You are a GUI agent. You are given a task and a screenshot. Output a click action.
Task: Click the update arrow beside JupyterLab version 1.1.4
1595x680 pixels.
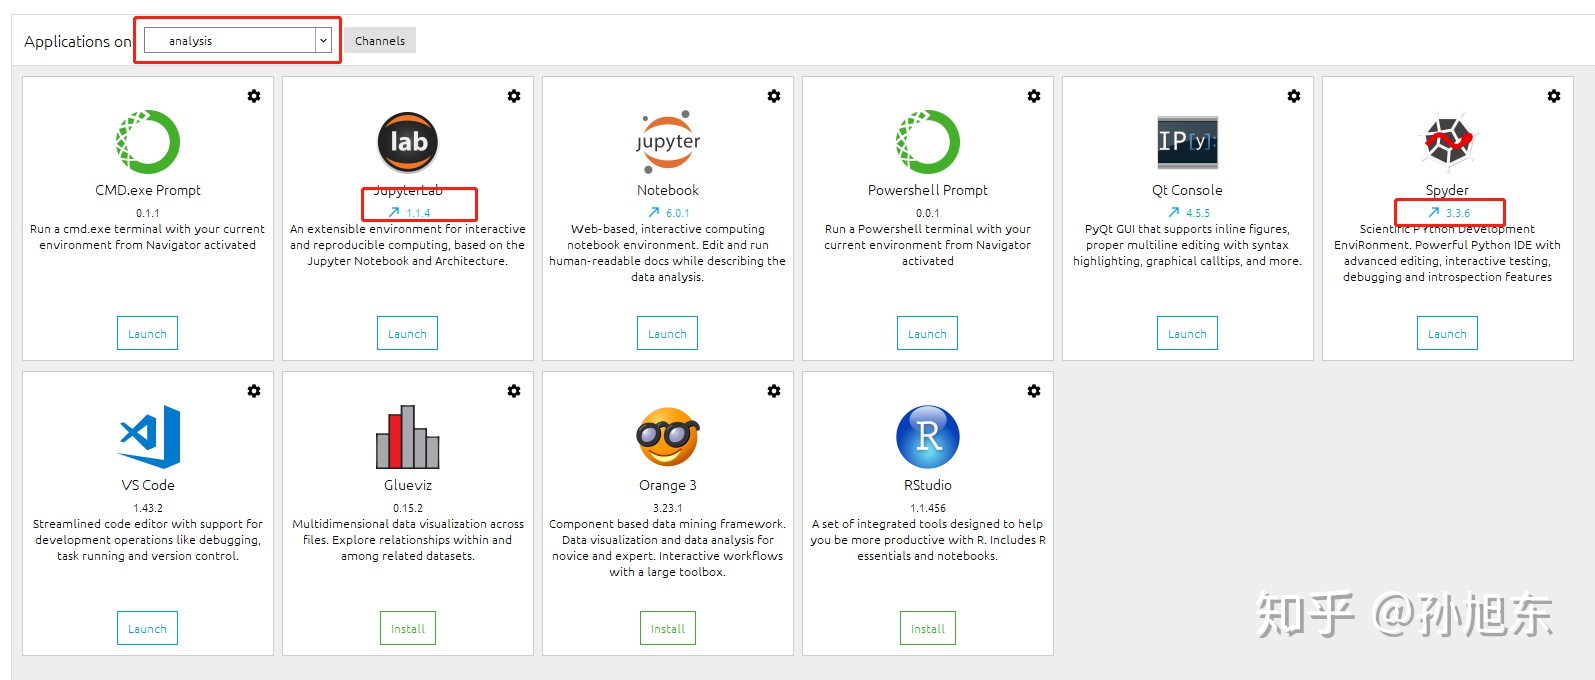point(394,212)
